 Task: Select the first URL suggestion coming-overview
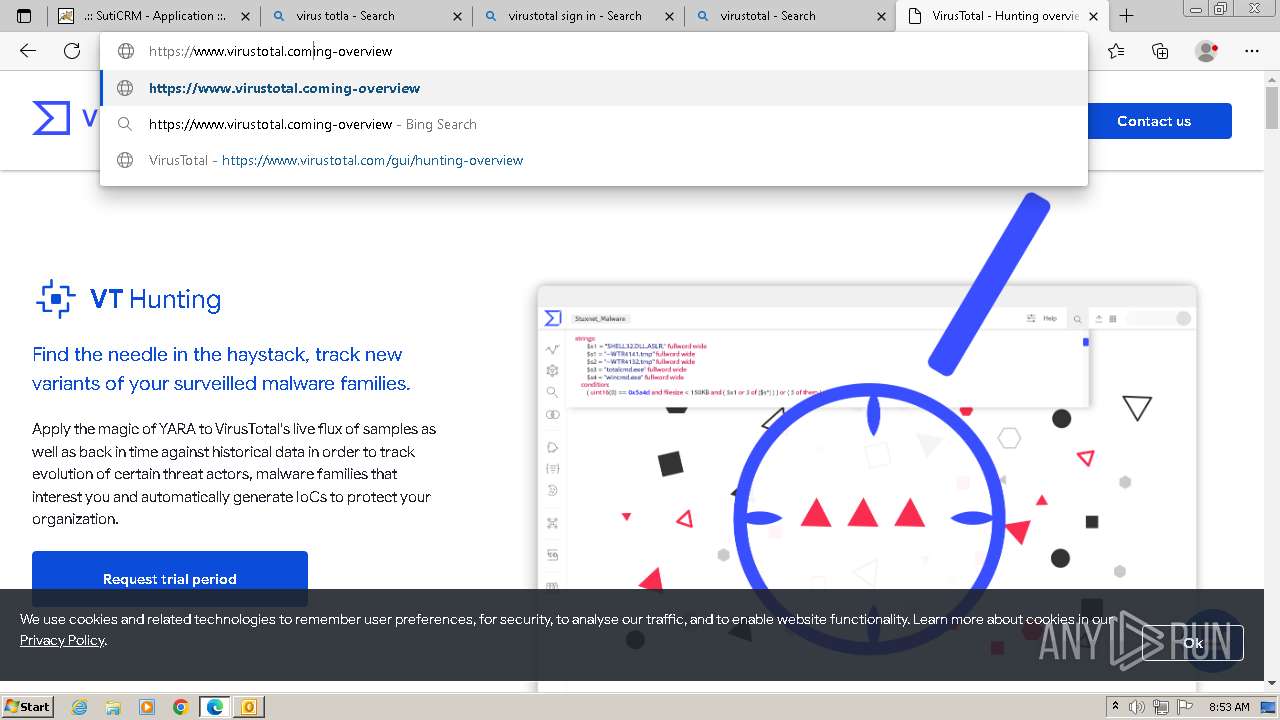[594, 88]
